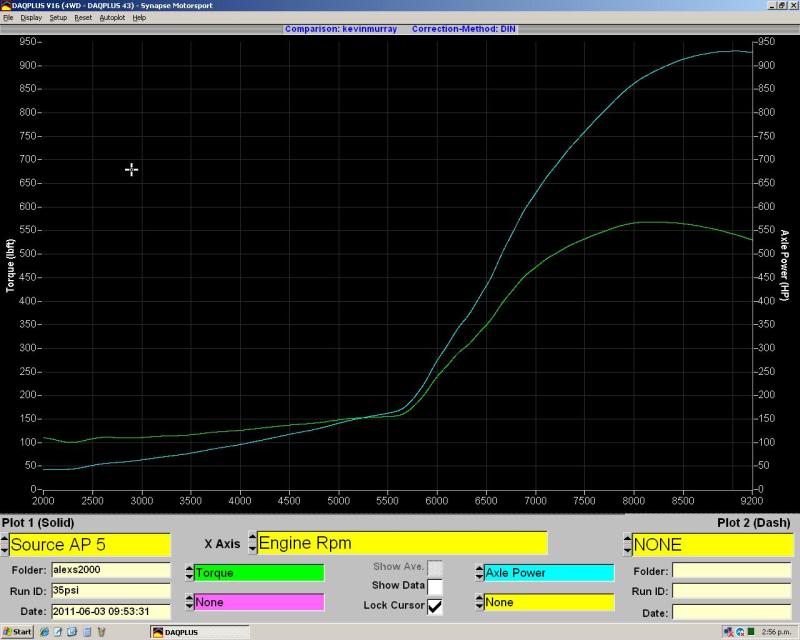Click the Comparison: kevinmurray header text
The height and width of the screenshot is (640, 800).
point(341,29)
